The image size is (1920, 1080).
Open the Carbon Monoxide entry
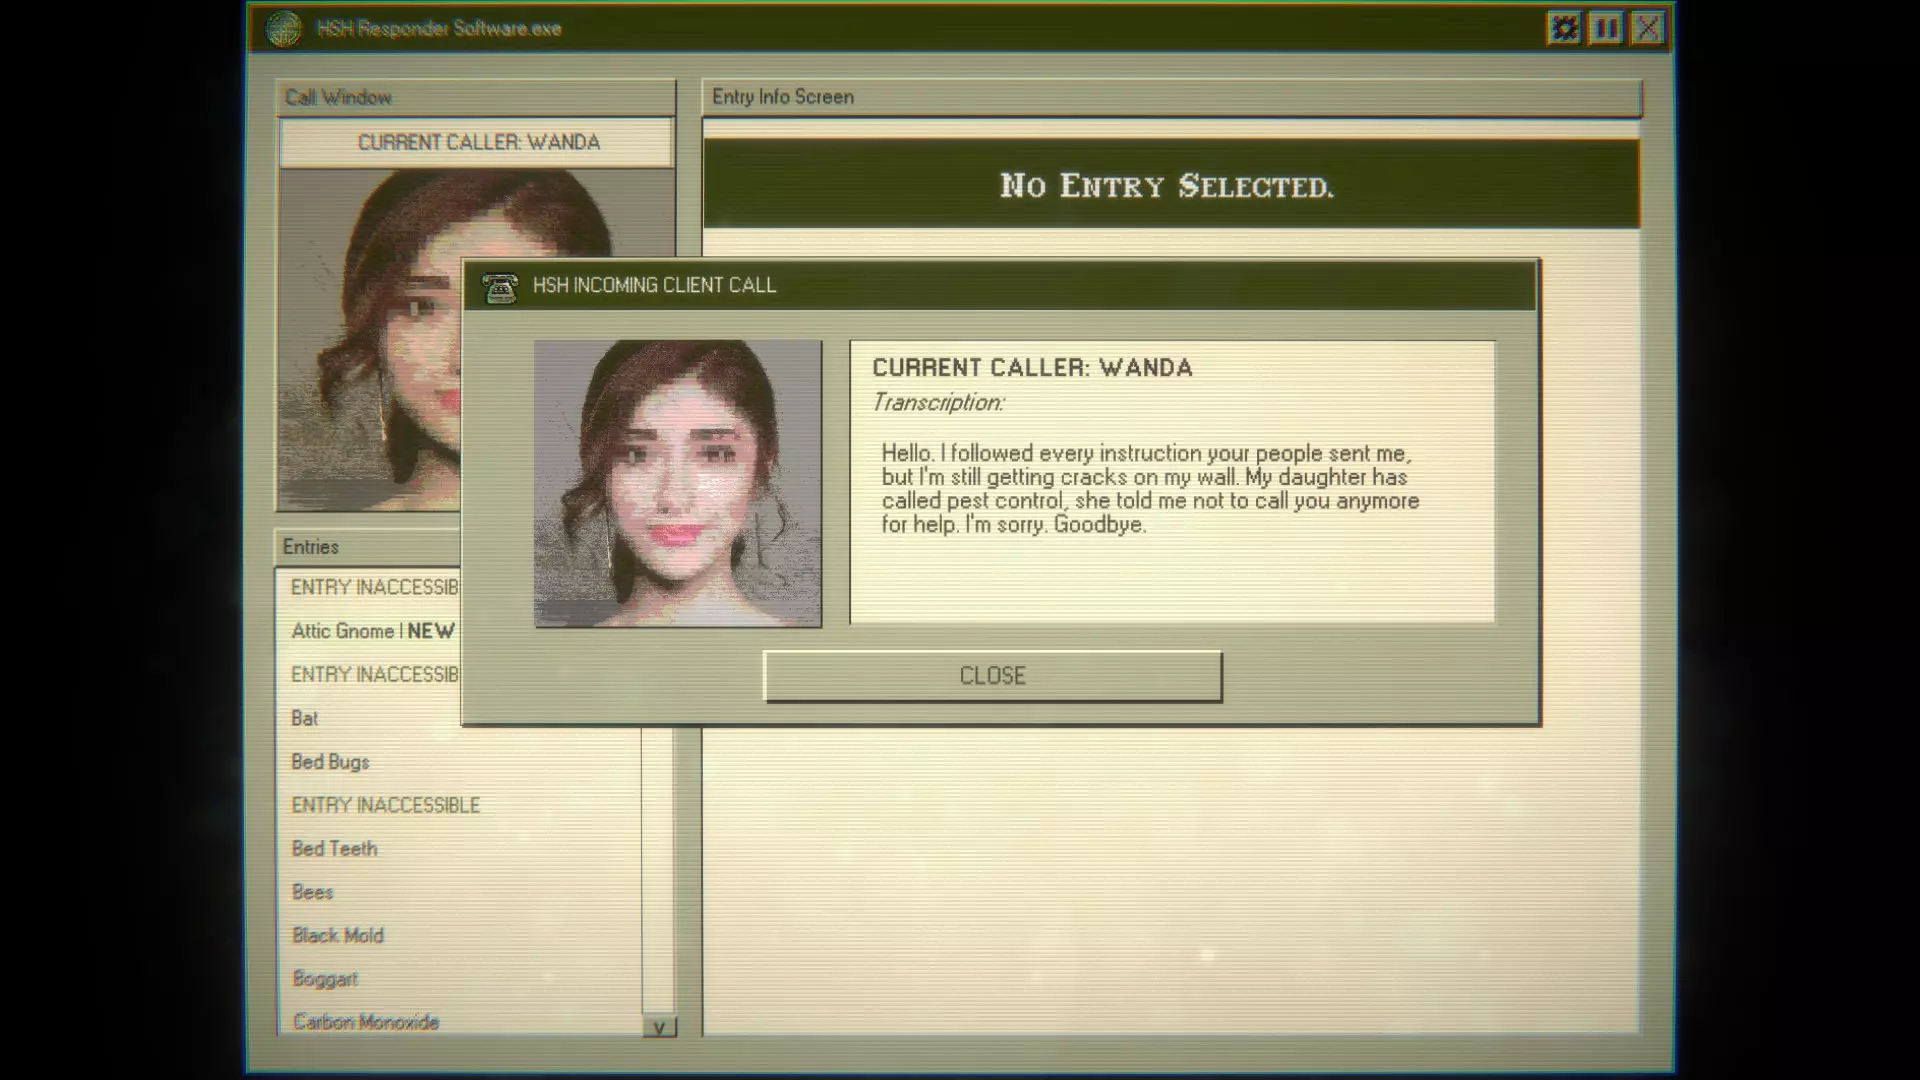coord(365,1022)
